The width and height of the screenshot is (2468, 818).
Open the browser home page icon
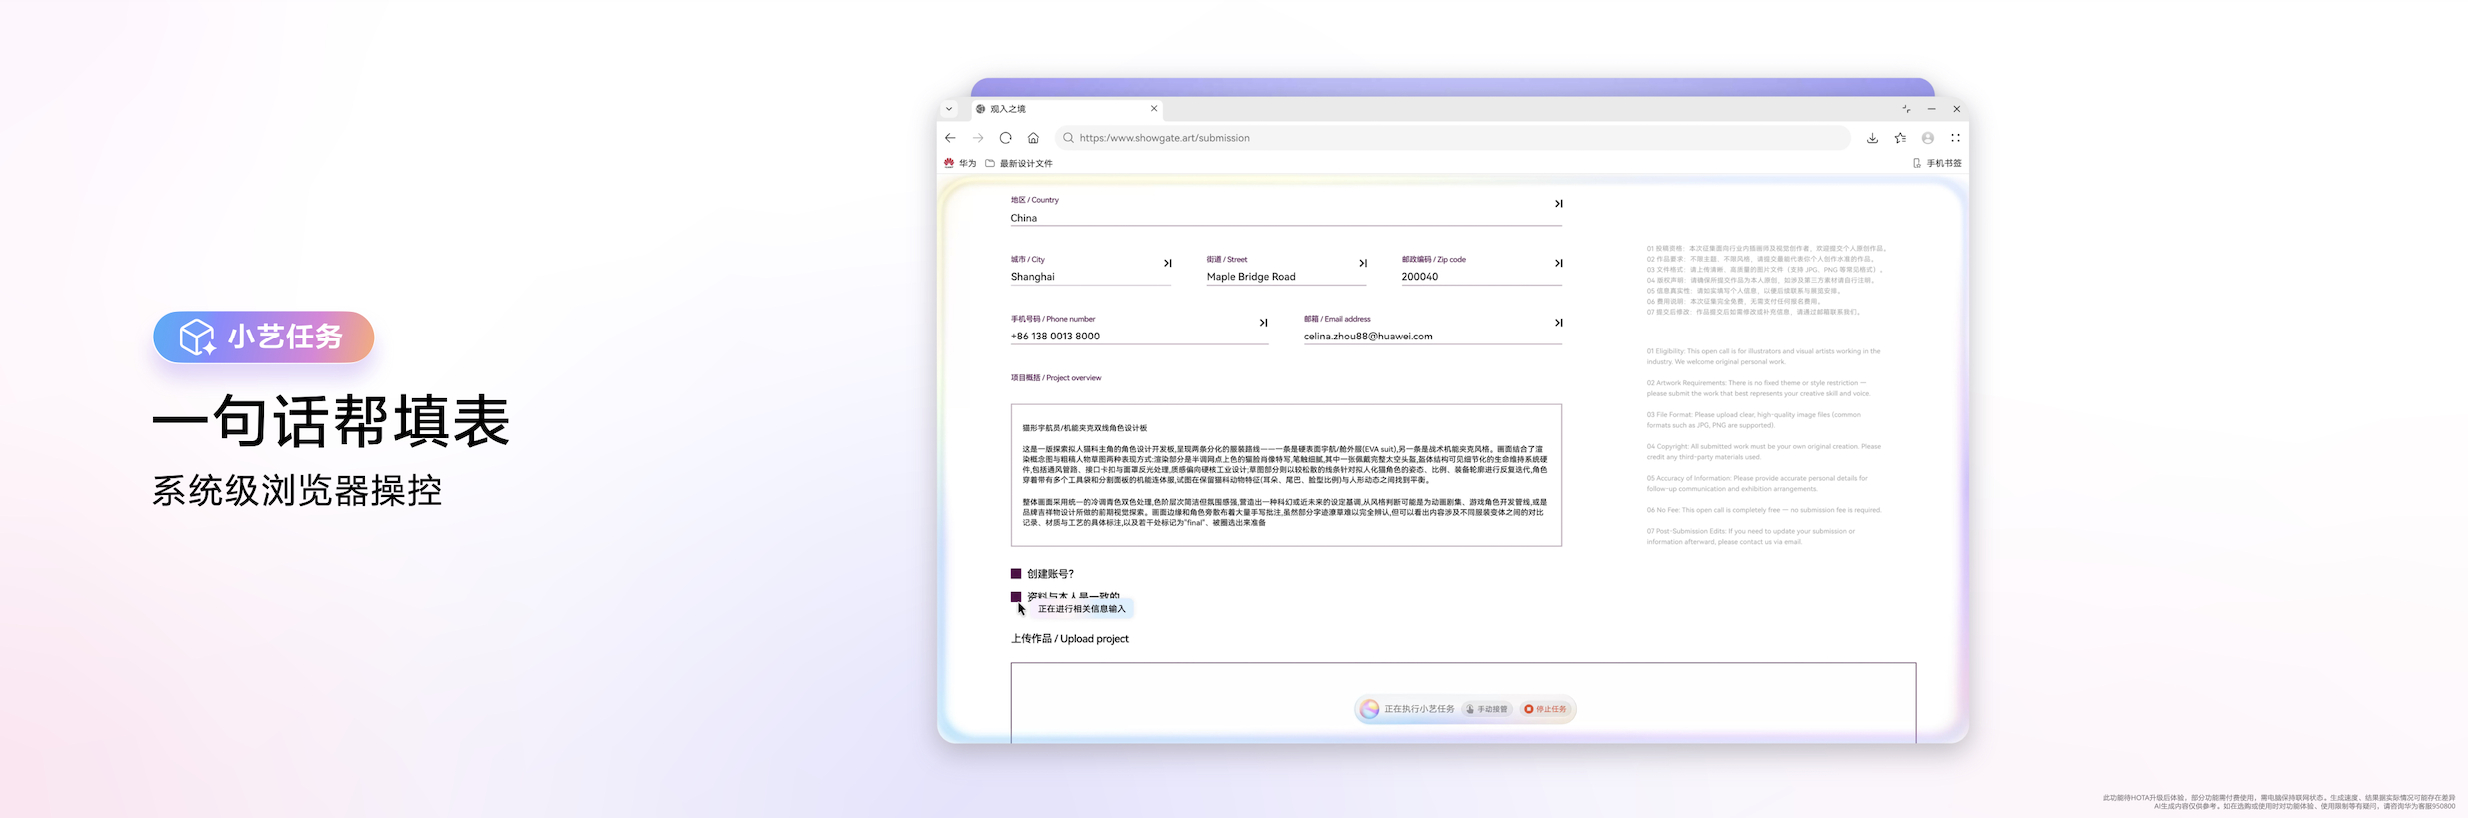1033,138
